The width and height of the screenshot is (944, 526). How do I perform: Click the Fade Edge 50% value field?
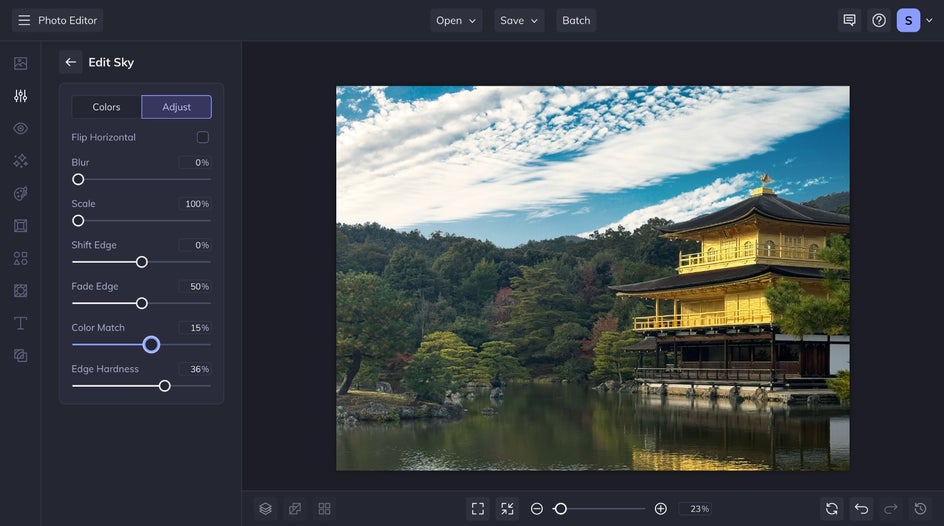pos(194,286)
